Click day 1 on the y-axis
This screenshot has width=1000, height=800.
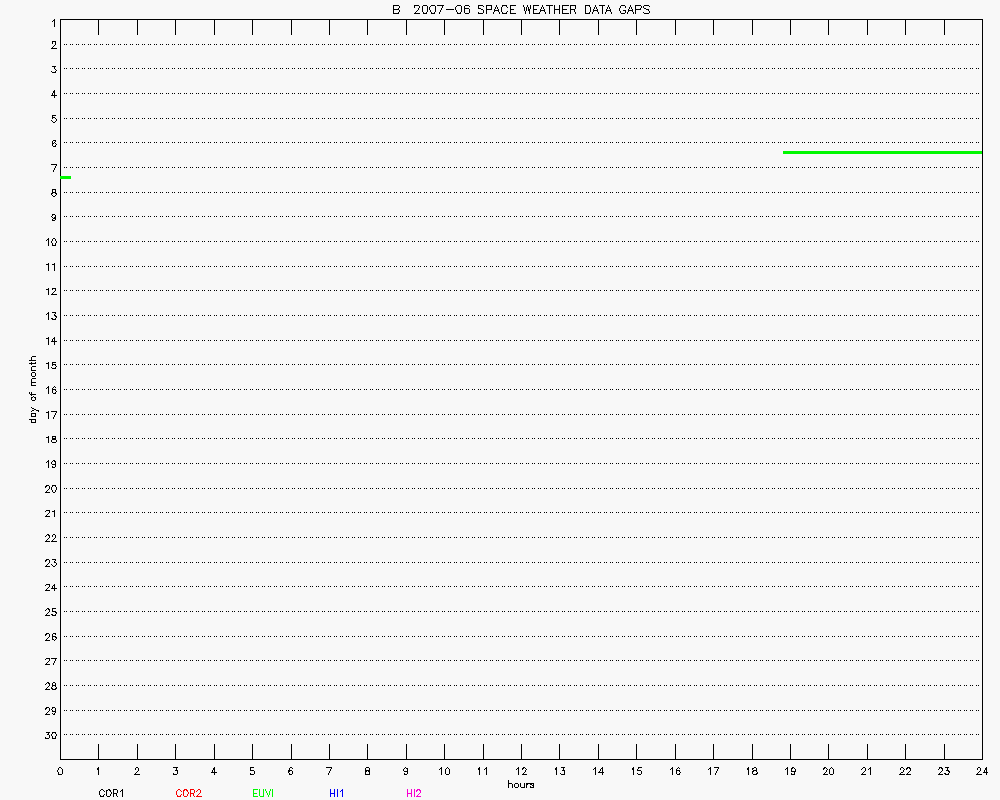point(51,23)
